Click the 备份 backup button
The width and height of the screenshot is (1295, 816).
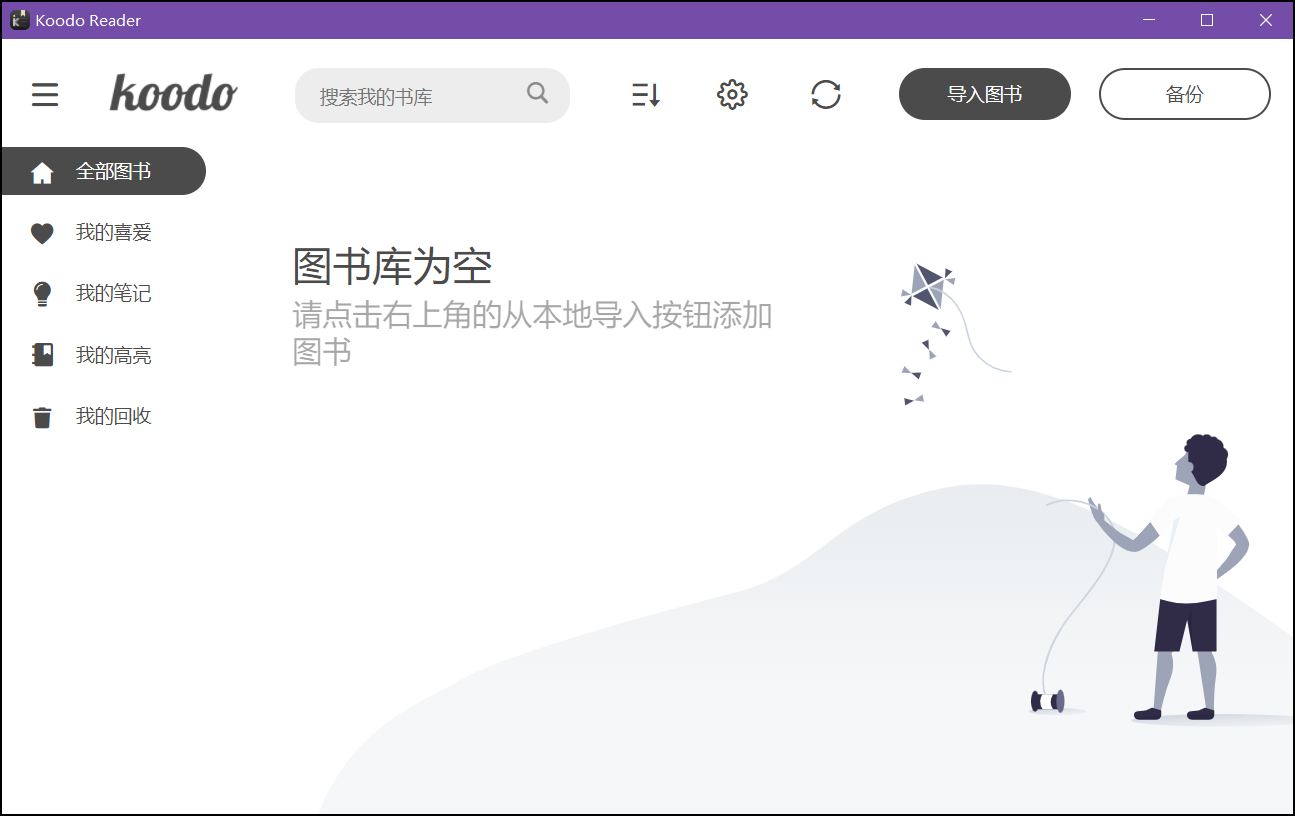[x=1185, y=94]
